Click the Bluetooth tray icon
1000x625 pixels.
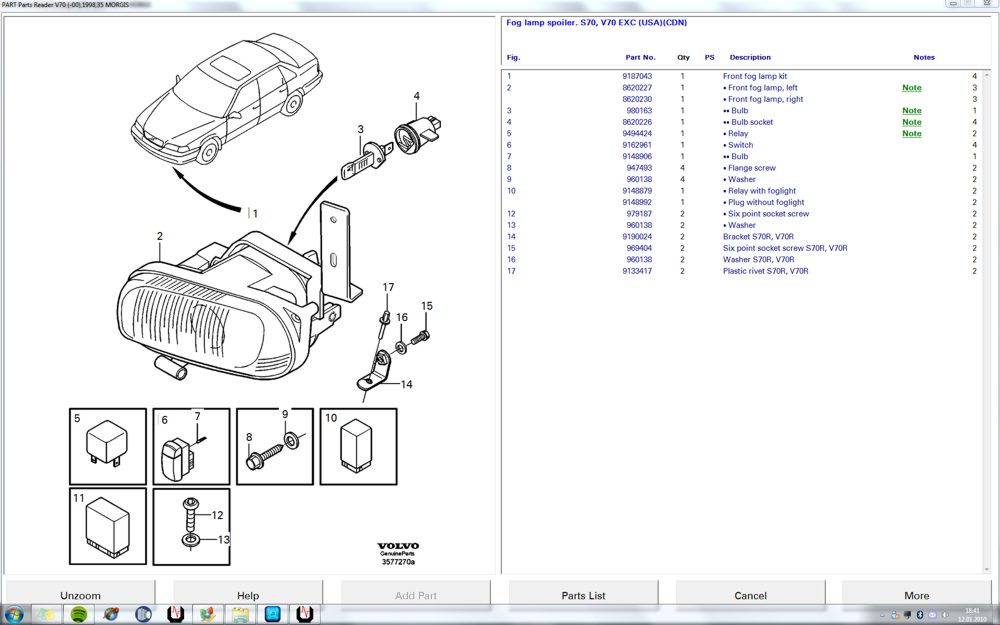pos(919,614)
